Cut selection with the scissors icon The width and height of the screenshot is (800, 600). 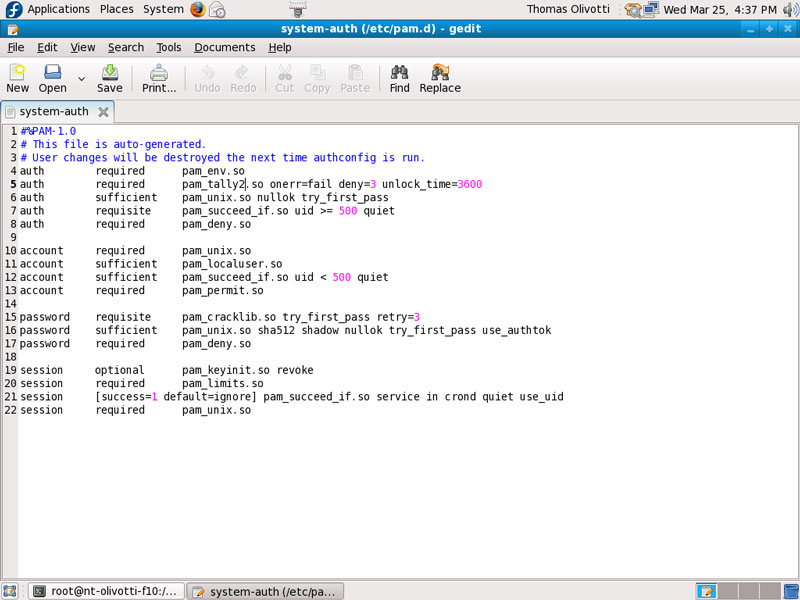(285, 79)
